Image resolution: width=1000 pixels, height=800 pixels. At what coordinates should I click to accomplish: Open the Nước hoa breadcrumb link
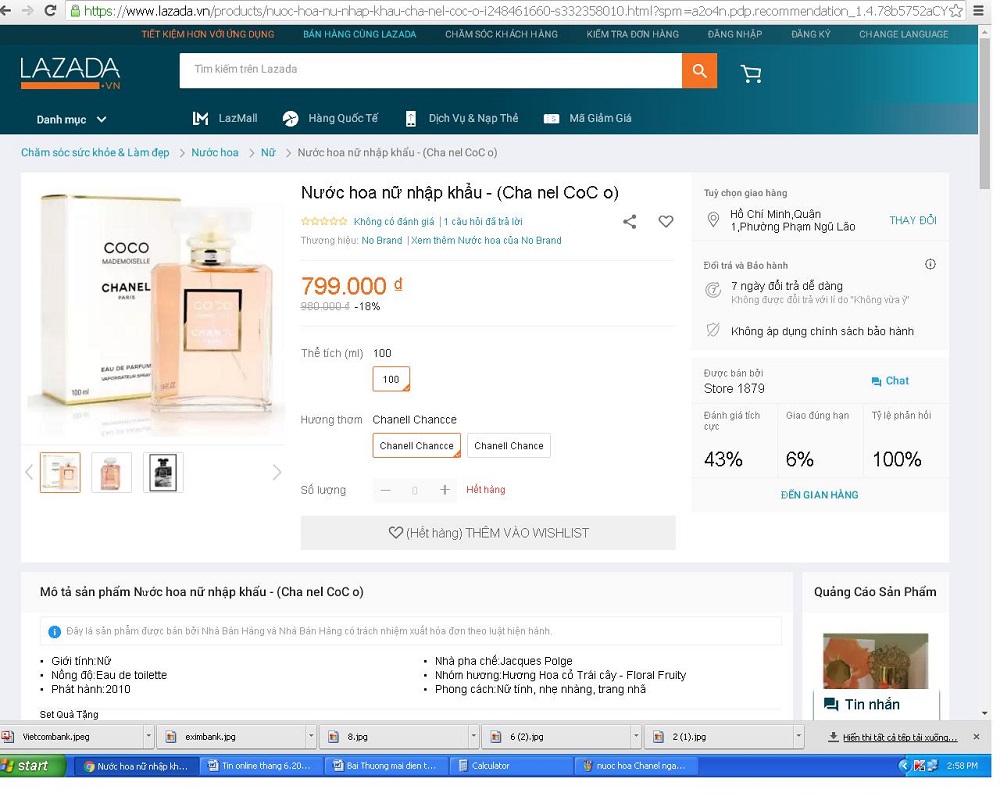tap(215, 152)
